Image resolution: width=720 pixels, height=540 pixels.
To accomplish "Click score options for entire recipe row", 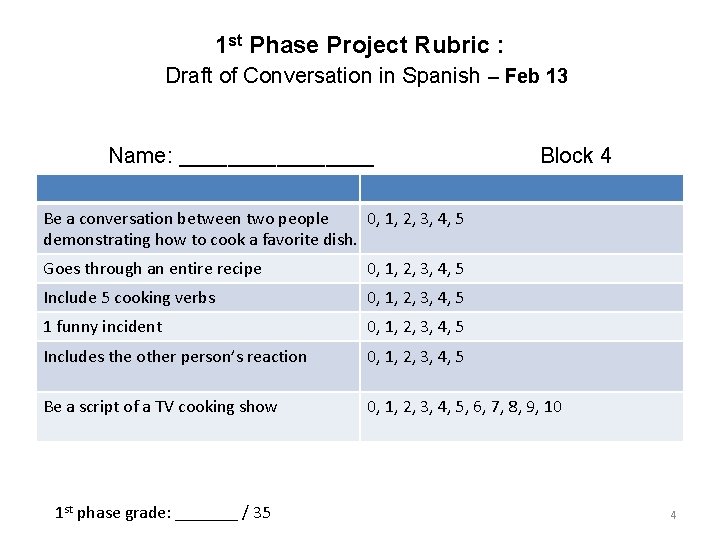I will pyautogui.click(x=415, y=268).
